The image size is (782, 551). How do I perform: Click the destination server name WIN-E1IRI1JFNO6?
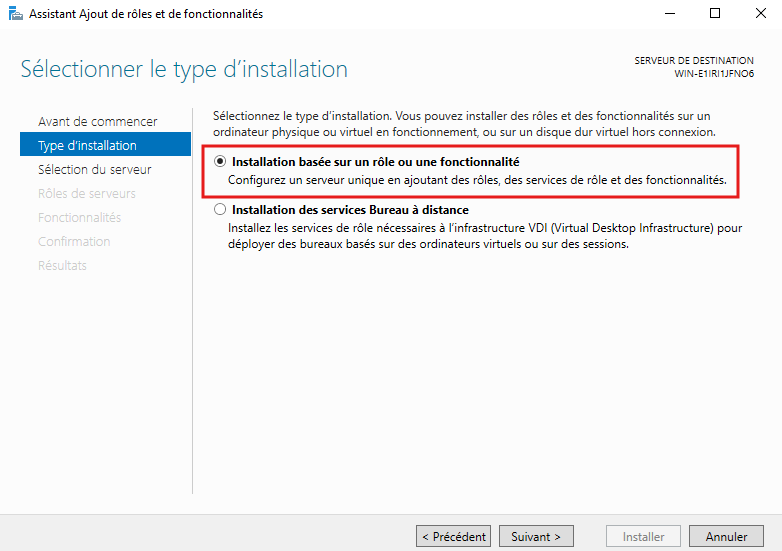coord(714,74)
